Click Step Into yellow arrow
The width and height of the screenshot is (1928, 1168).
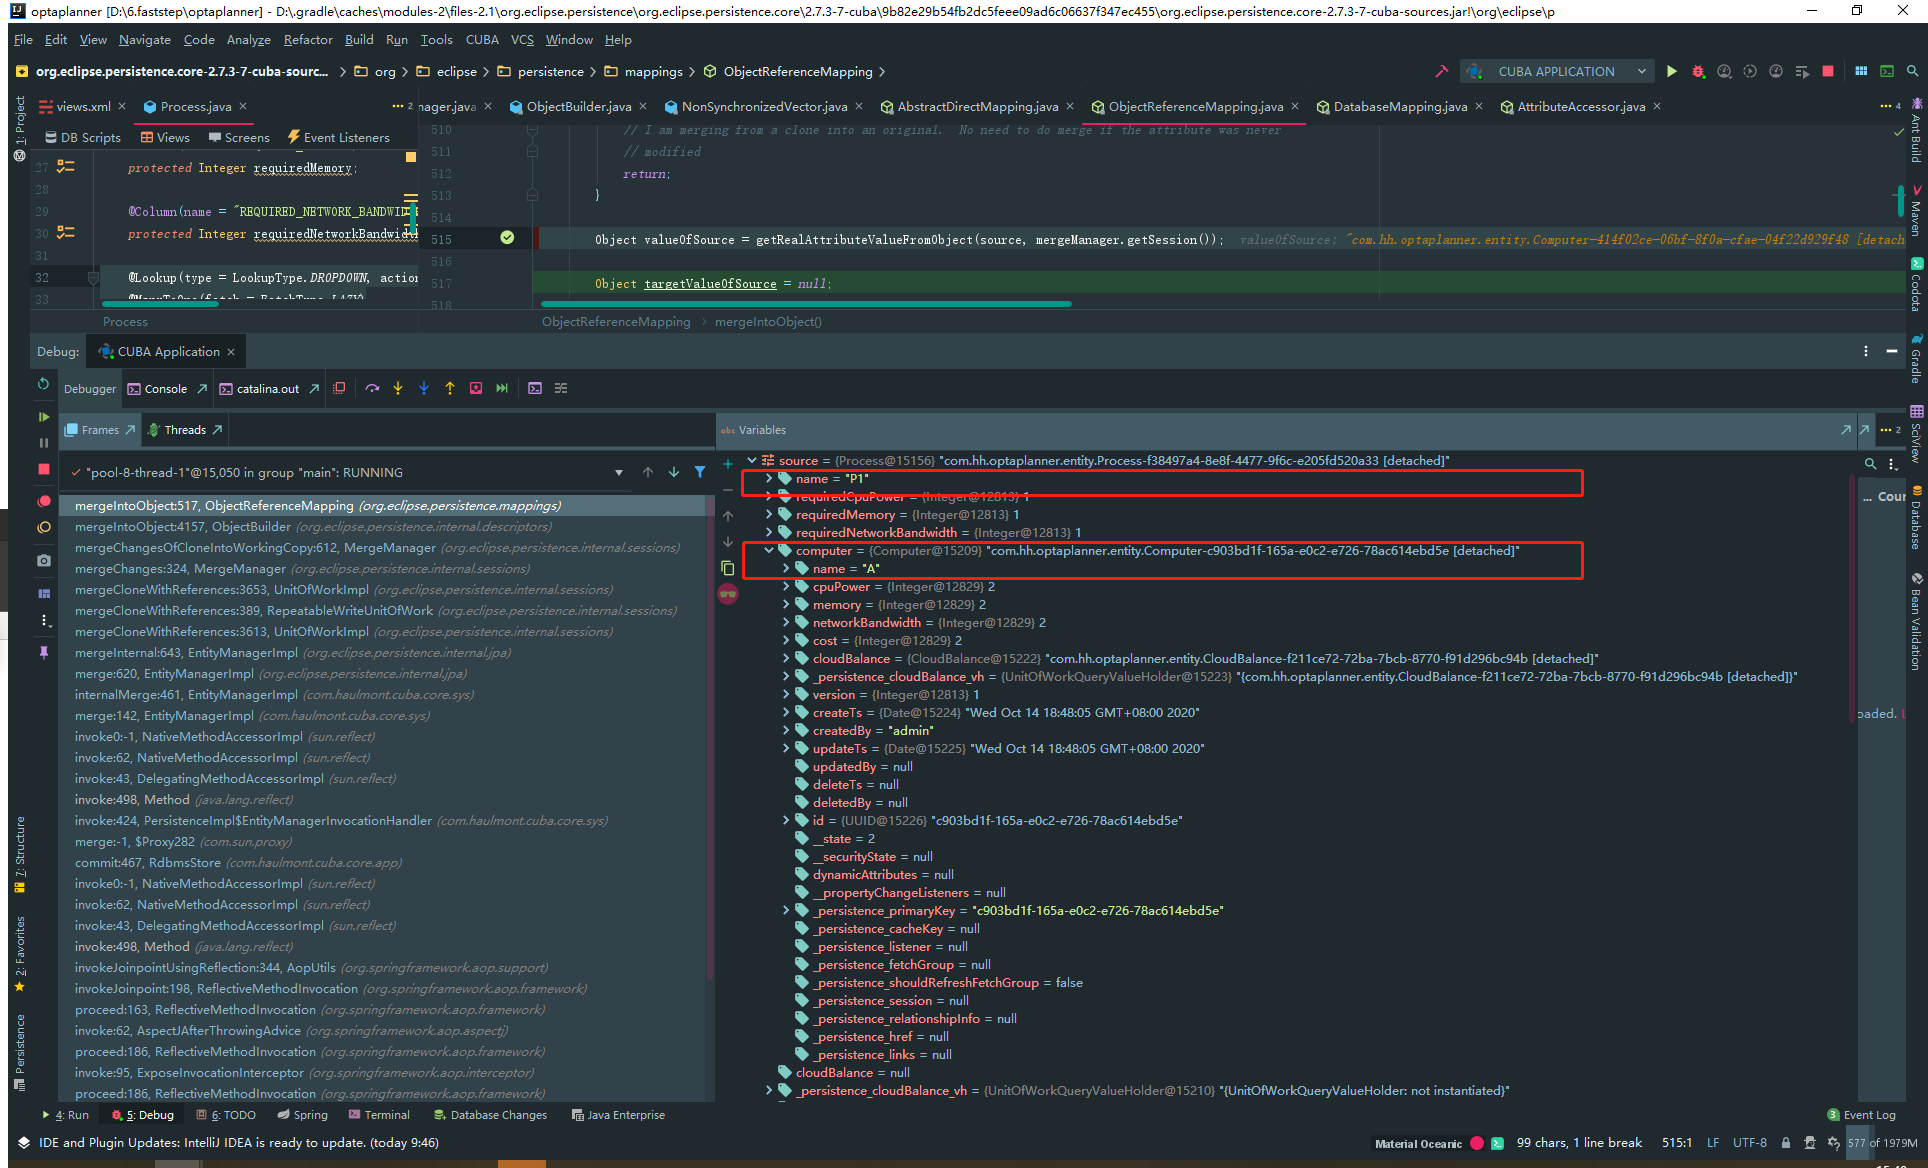point(398,388)
